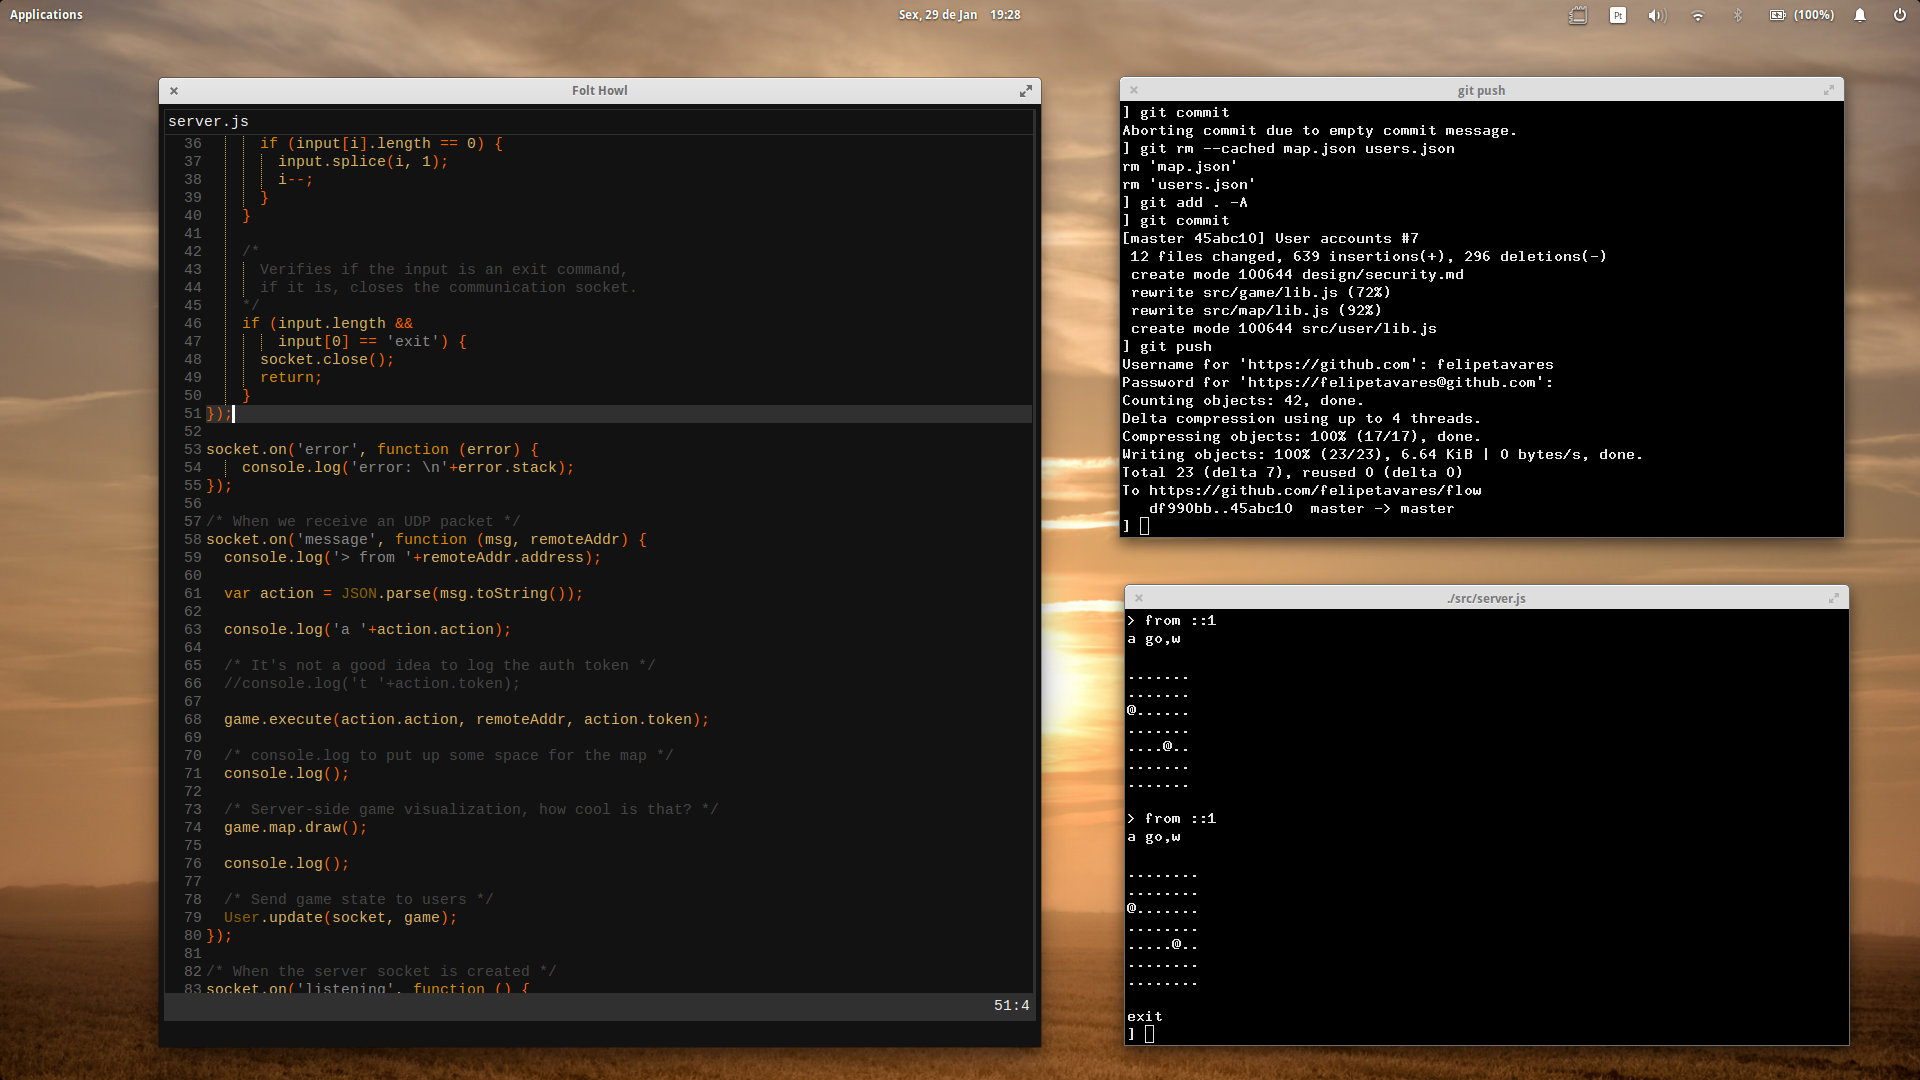Screen dimensions: 1920x1080
Task: Click the git push window title
Action: pos(1481,90)
